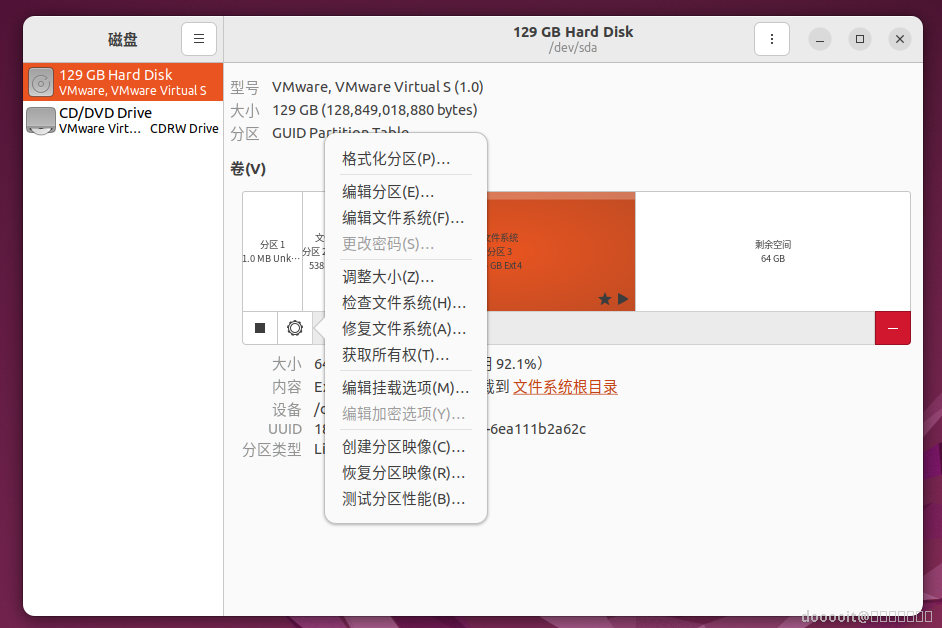Delete partition with the red minus button
Screen dimensions: 942x628
[893, 328]
